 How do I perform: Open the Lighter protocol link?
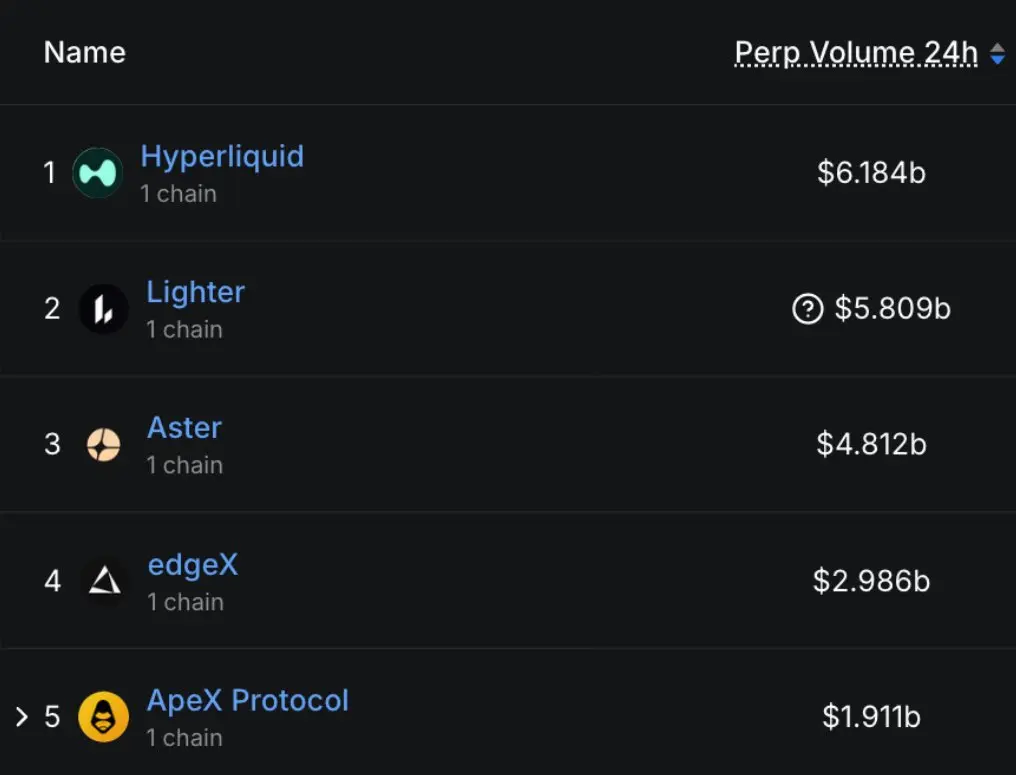tap(196, 292)
